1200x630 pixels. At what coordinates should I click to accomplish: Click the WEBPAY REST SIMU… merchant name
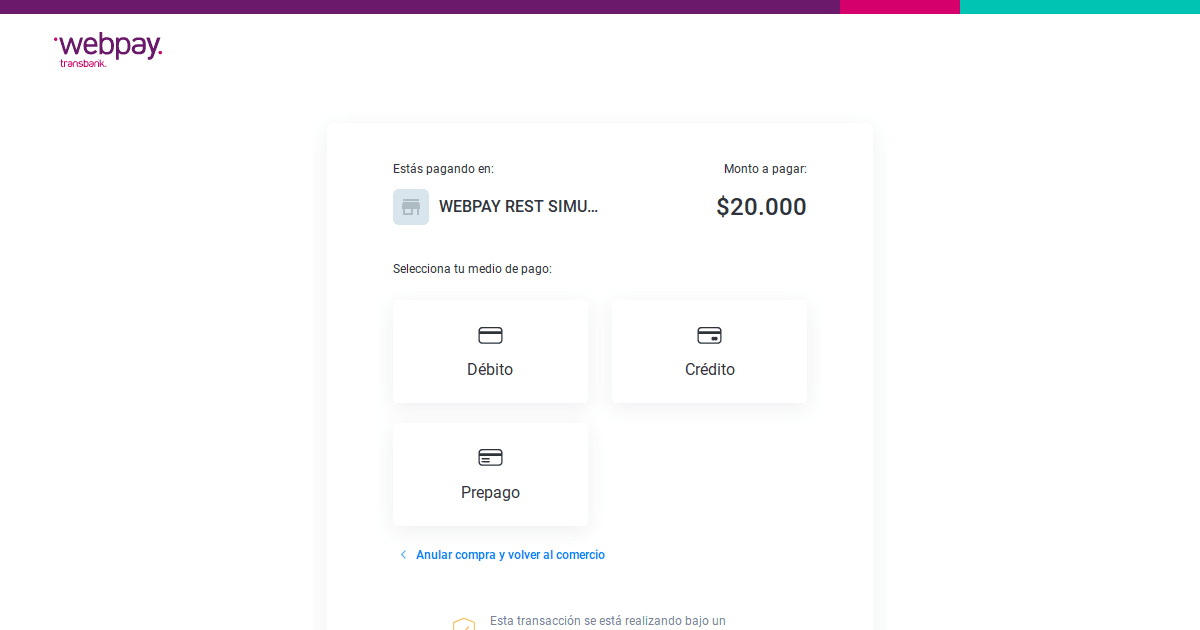[x=519, y=206]
